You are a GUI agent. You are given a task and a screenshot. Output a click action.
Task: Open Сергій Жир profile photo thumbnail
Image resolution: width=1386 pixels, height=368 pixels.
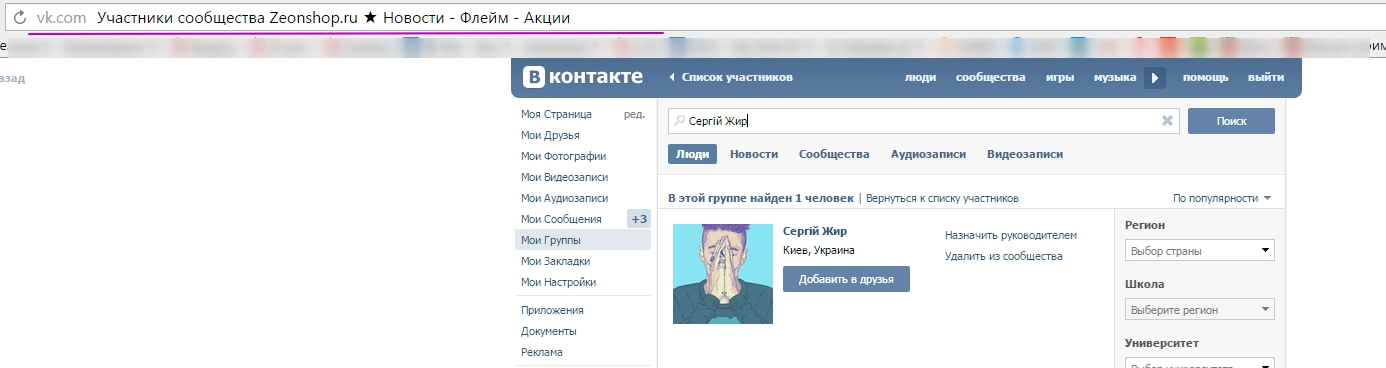723,274
